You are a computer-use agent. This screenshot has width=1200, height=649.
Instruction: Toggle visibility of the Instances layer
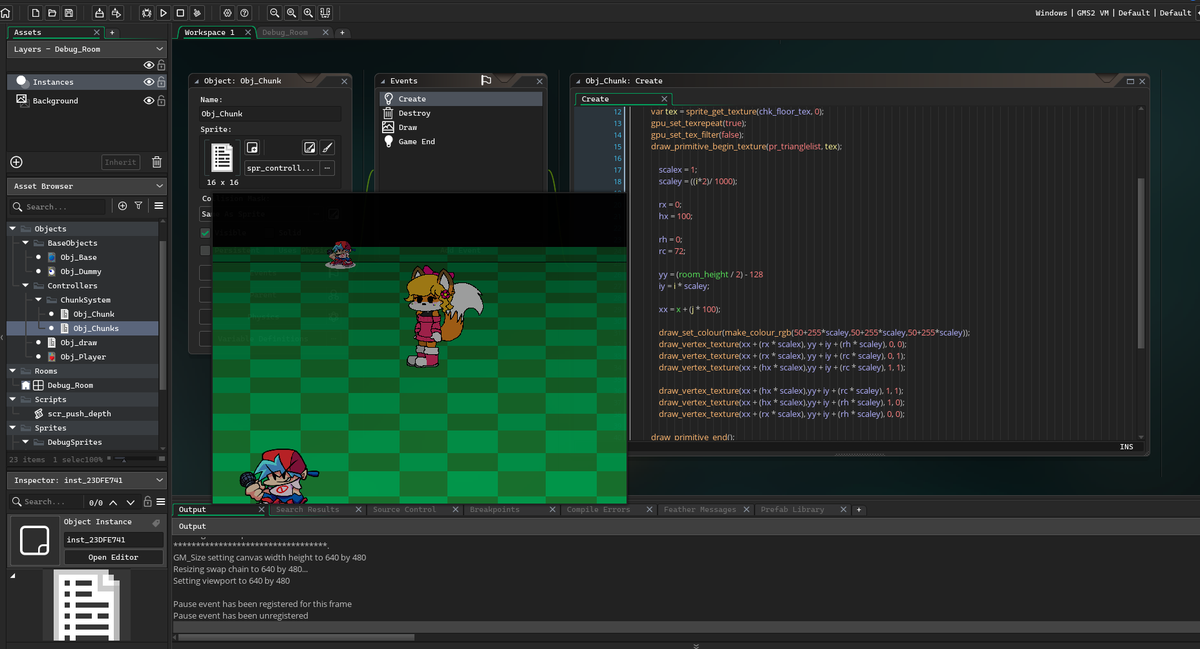click(x=149, y=82)
